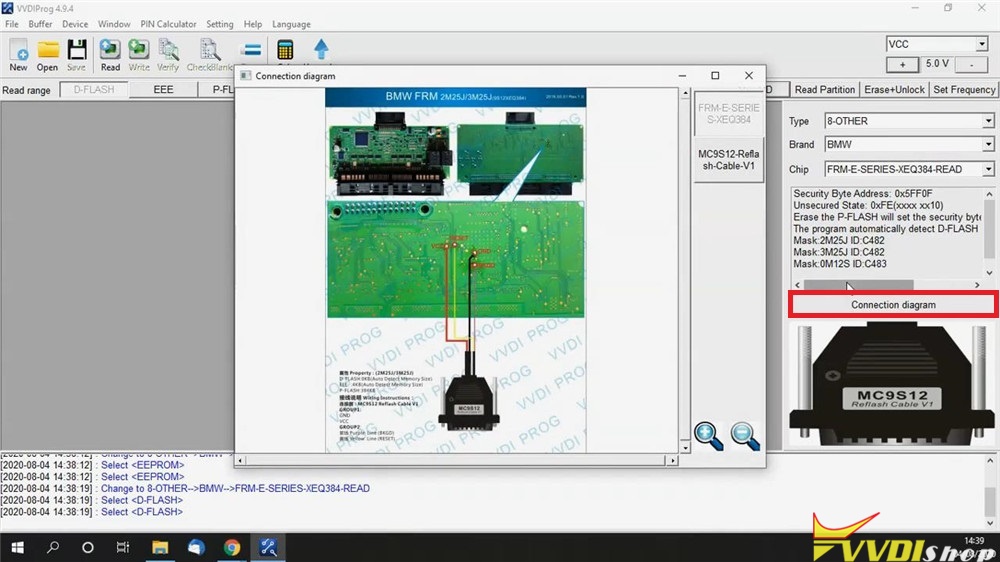Open Windows search from taskbar
Image resolution: width=1000 pixels, height=562 pixels.
point(53,547)
